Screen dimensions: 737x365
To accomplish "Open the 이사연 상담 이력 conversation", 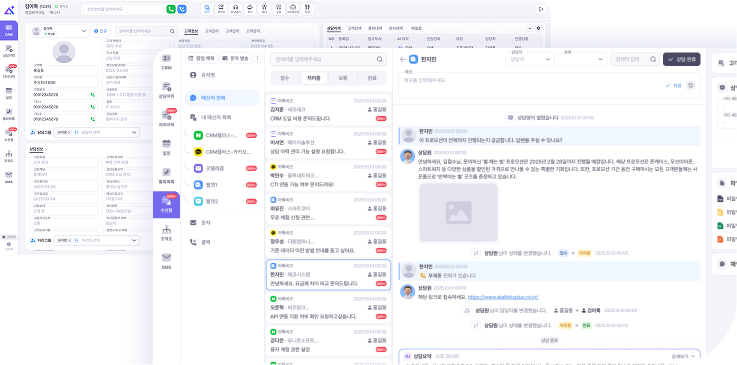I will (328, 142).
